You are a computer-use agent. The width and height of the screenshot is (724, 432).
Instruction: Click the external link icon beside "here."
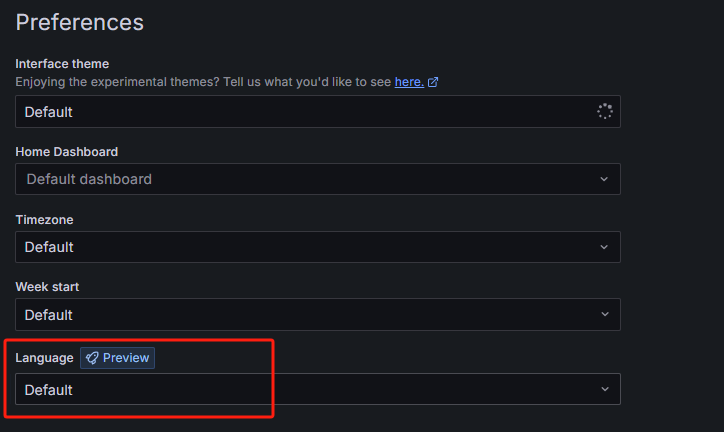coord(433,82)
